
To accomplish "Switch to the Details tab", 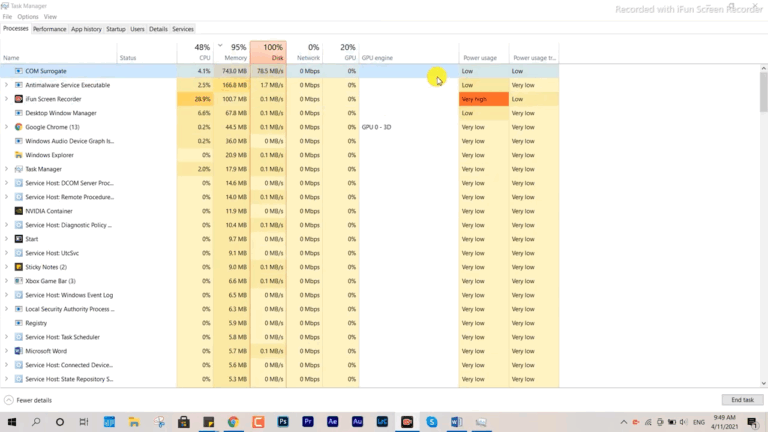I will coord(158,29).
